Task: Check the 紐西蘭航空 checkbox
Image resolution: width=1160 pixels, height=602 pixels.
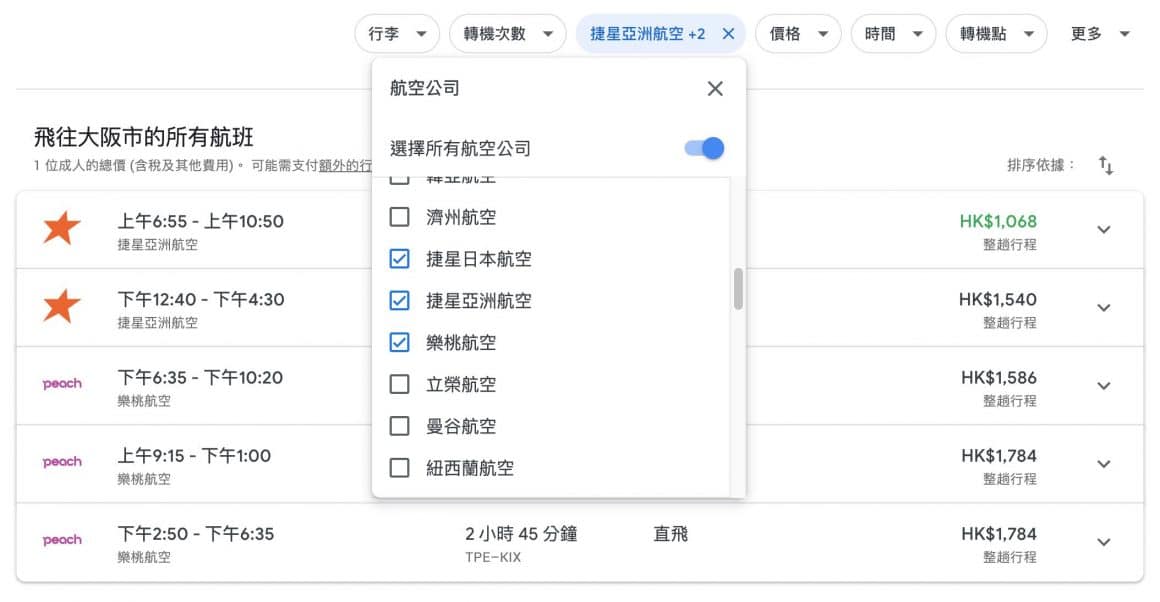Action: coord(399,467)
